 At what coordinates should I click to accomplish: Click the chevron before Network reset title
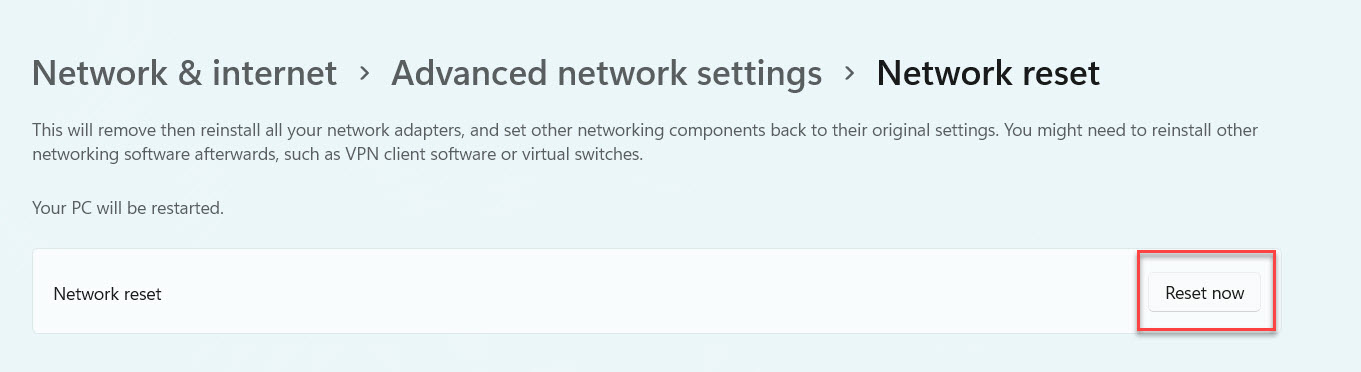tap(850, 73)
